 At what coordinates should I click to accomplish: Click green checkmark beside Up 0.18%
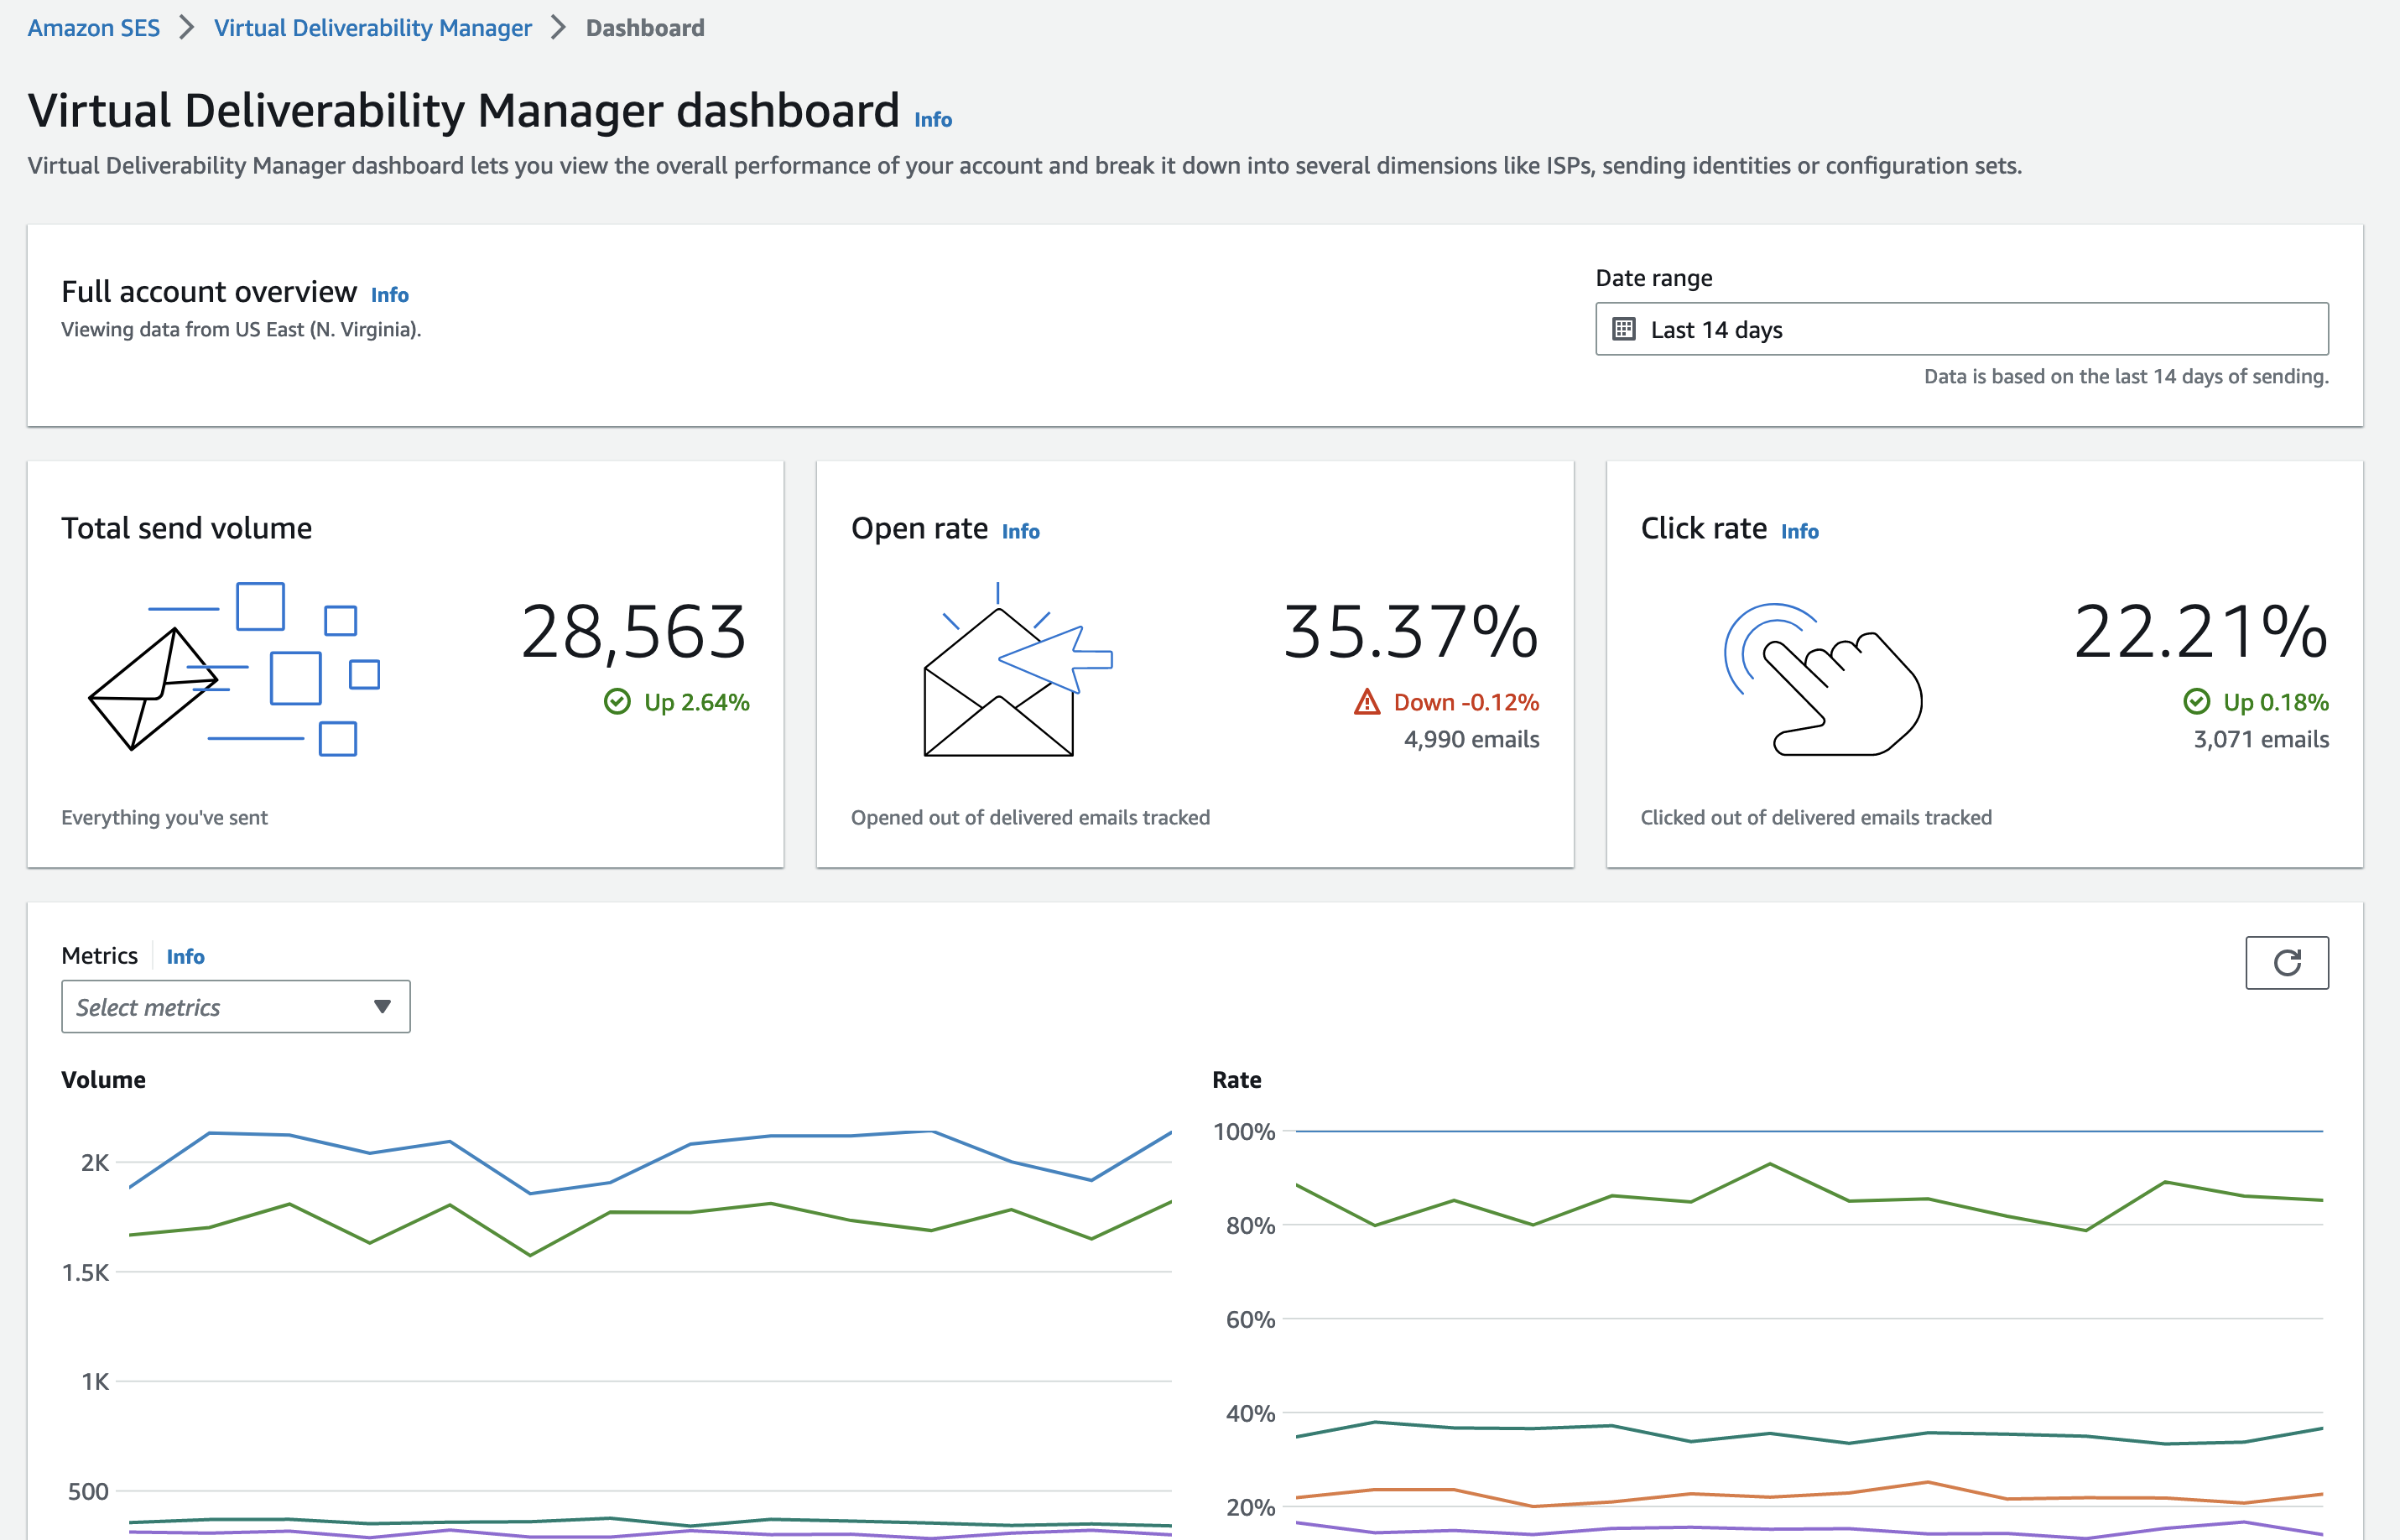click(x=2196, y=702)
